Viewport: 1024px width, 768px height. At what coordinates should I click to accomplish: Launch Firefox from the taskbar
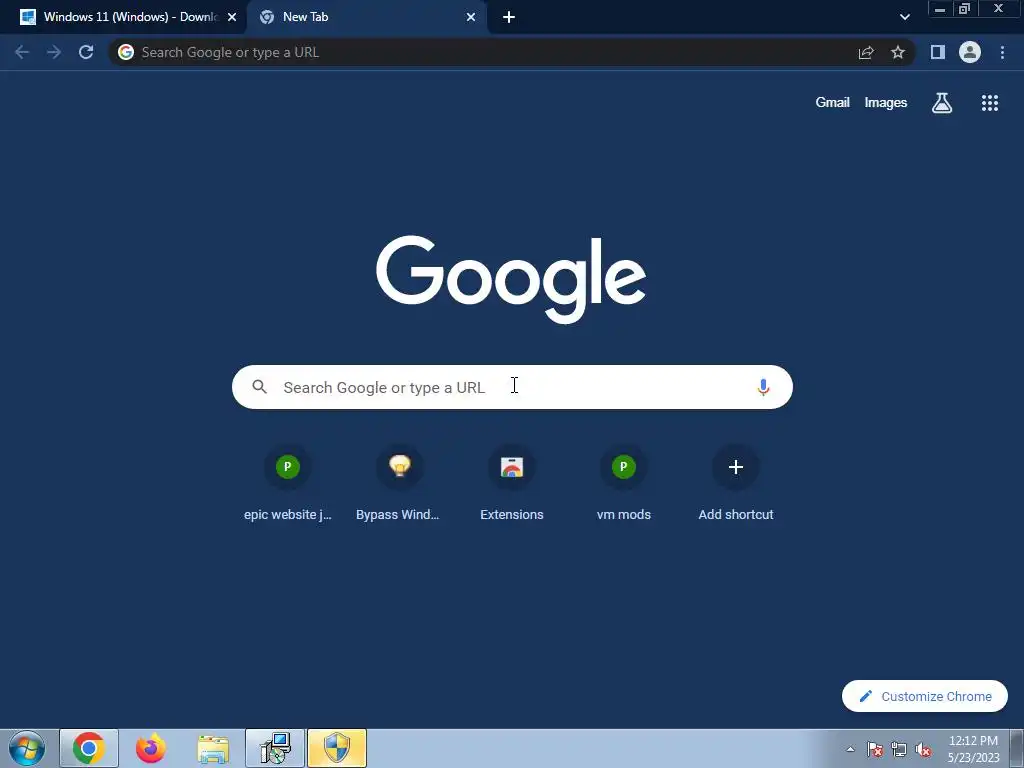coord(150,748)
